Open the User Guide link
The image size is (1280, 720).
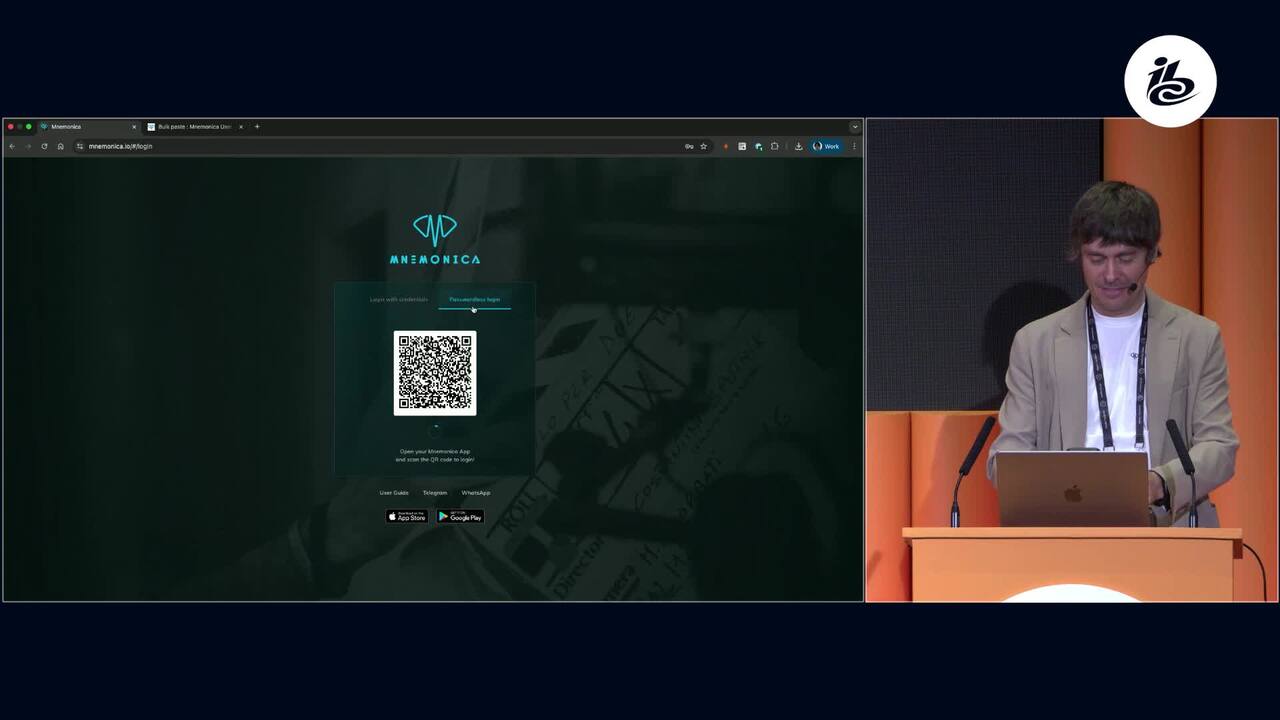click(394, 493)
